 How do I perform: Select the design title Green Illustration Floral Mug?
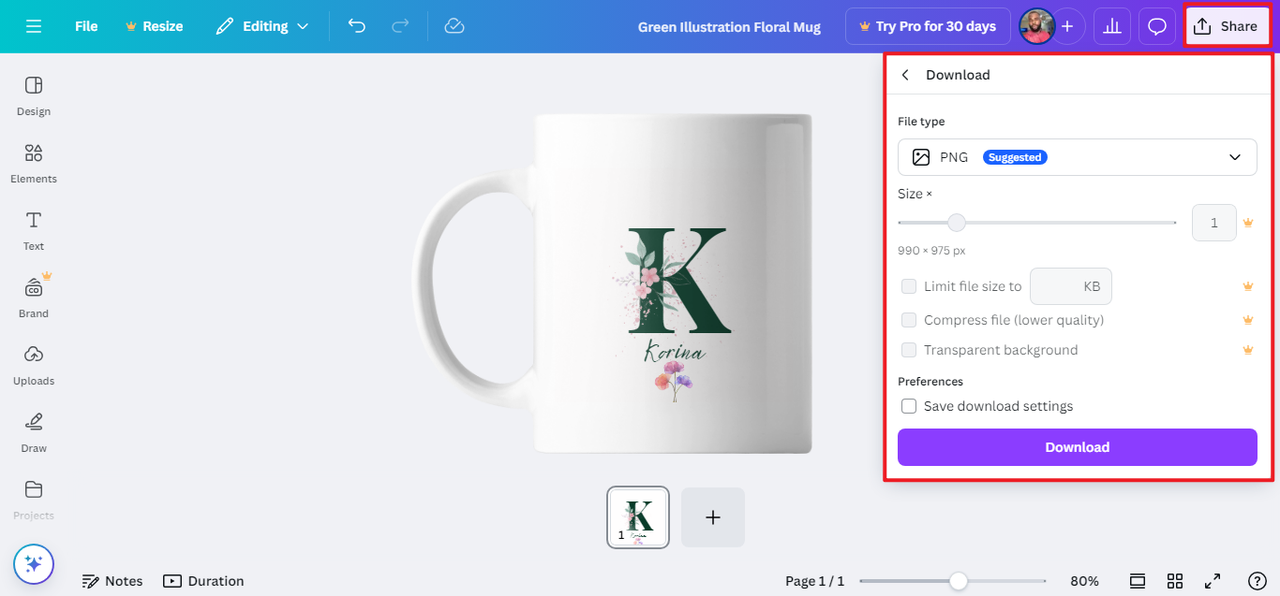click(729, 27)
